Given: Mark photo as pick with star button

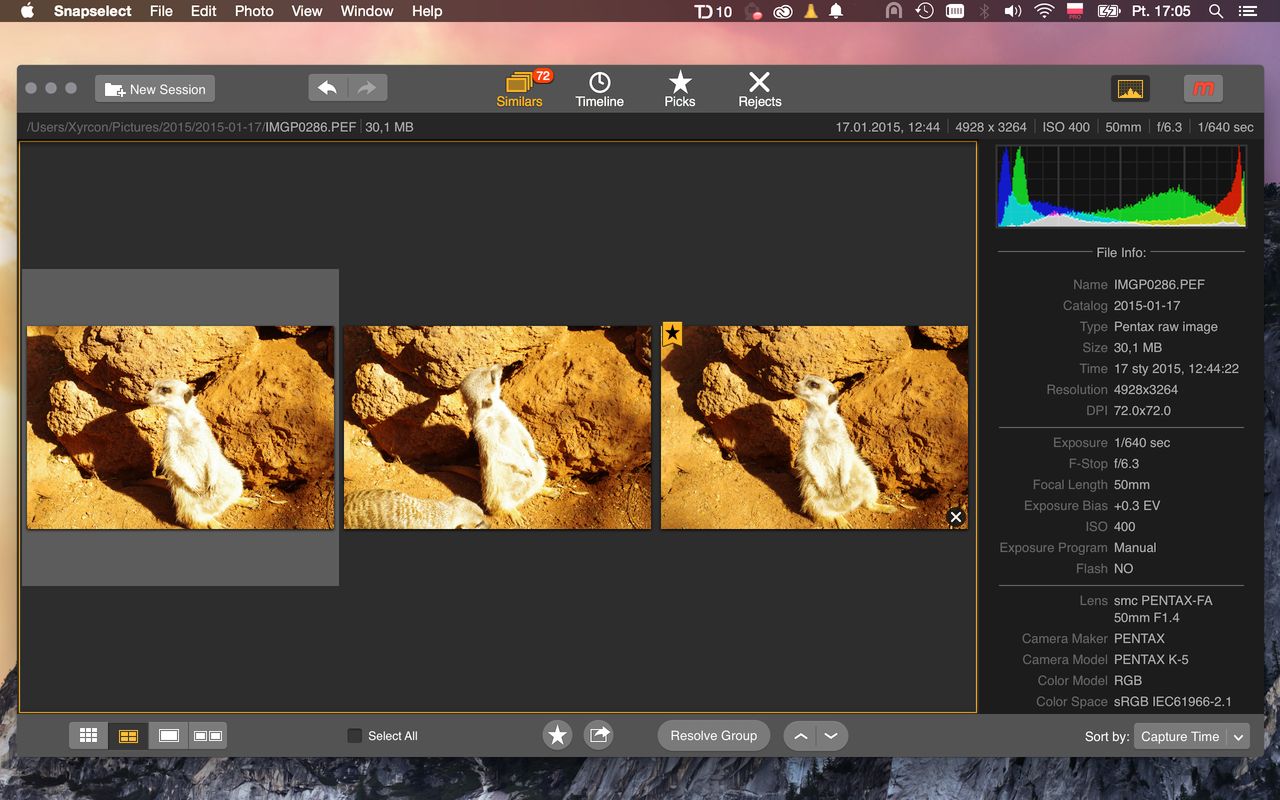Looking at the screenshot, I should click(557, 736).
